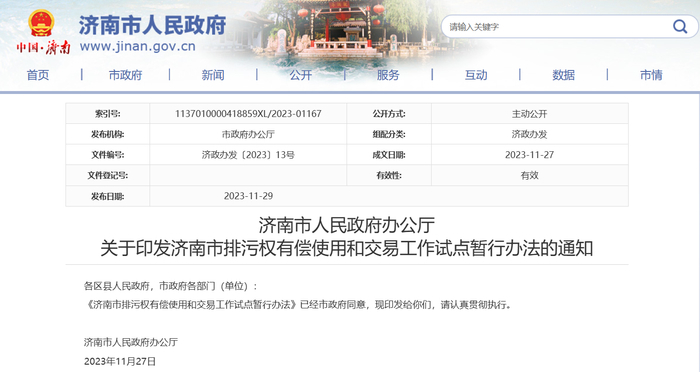This screenshot has width=700, height=372.
Task: Click the national emblem logo
Action: (x=42, y=23)
